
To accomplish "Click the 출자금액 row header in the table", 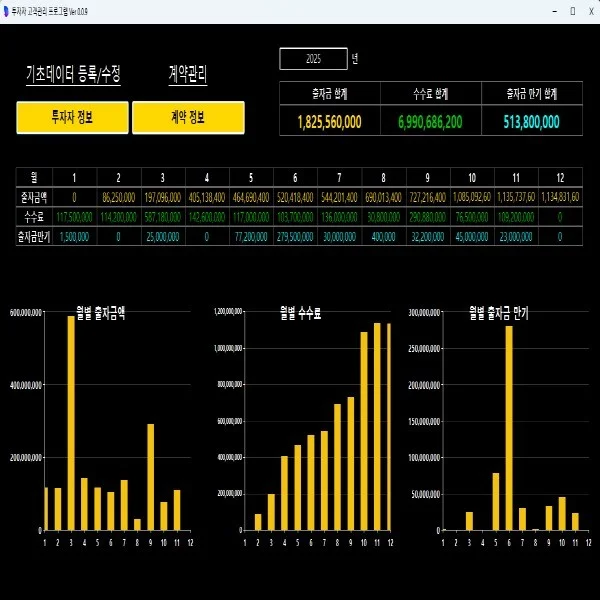I will [x=34, y=197].
